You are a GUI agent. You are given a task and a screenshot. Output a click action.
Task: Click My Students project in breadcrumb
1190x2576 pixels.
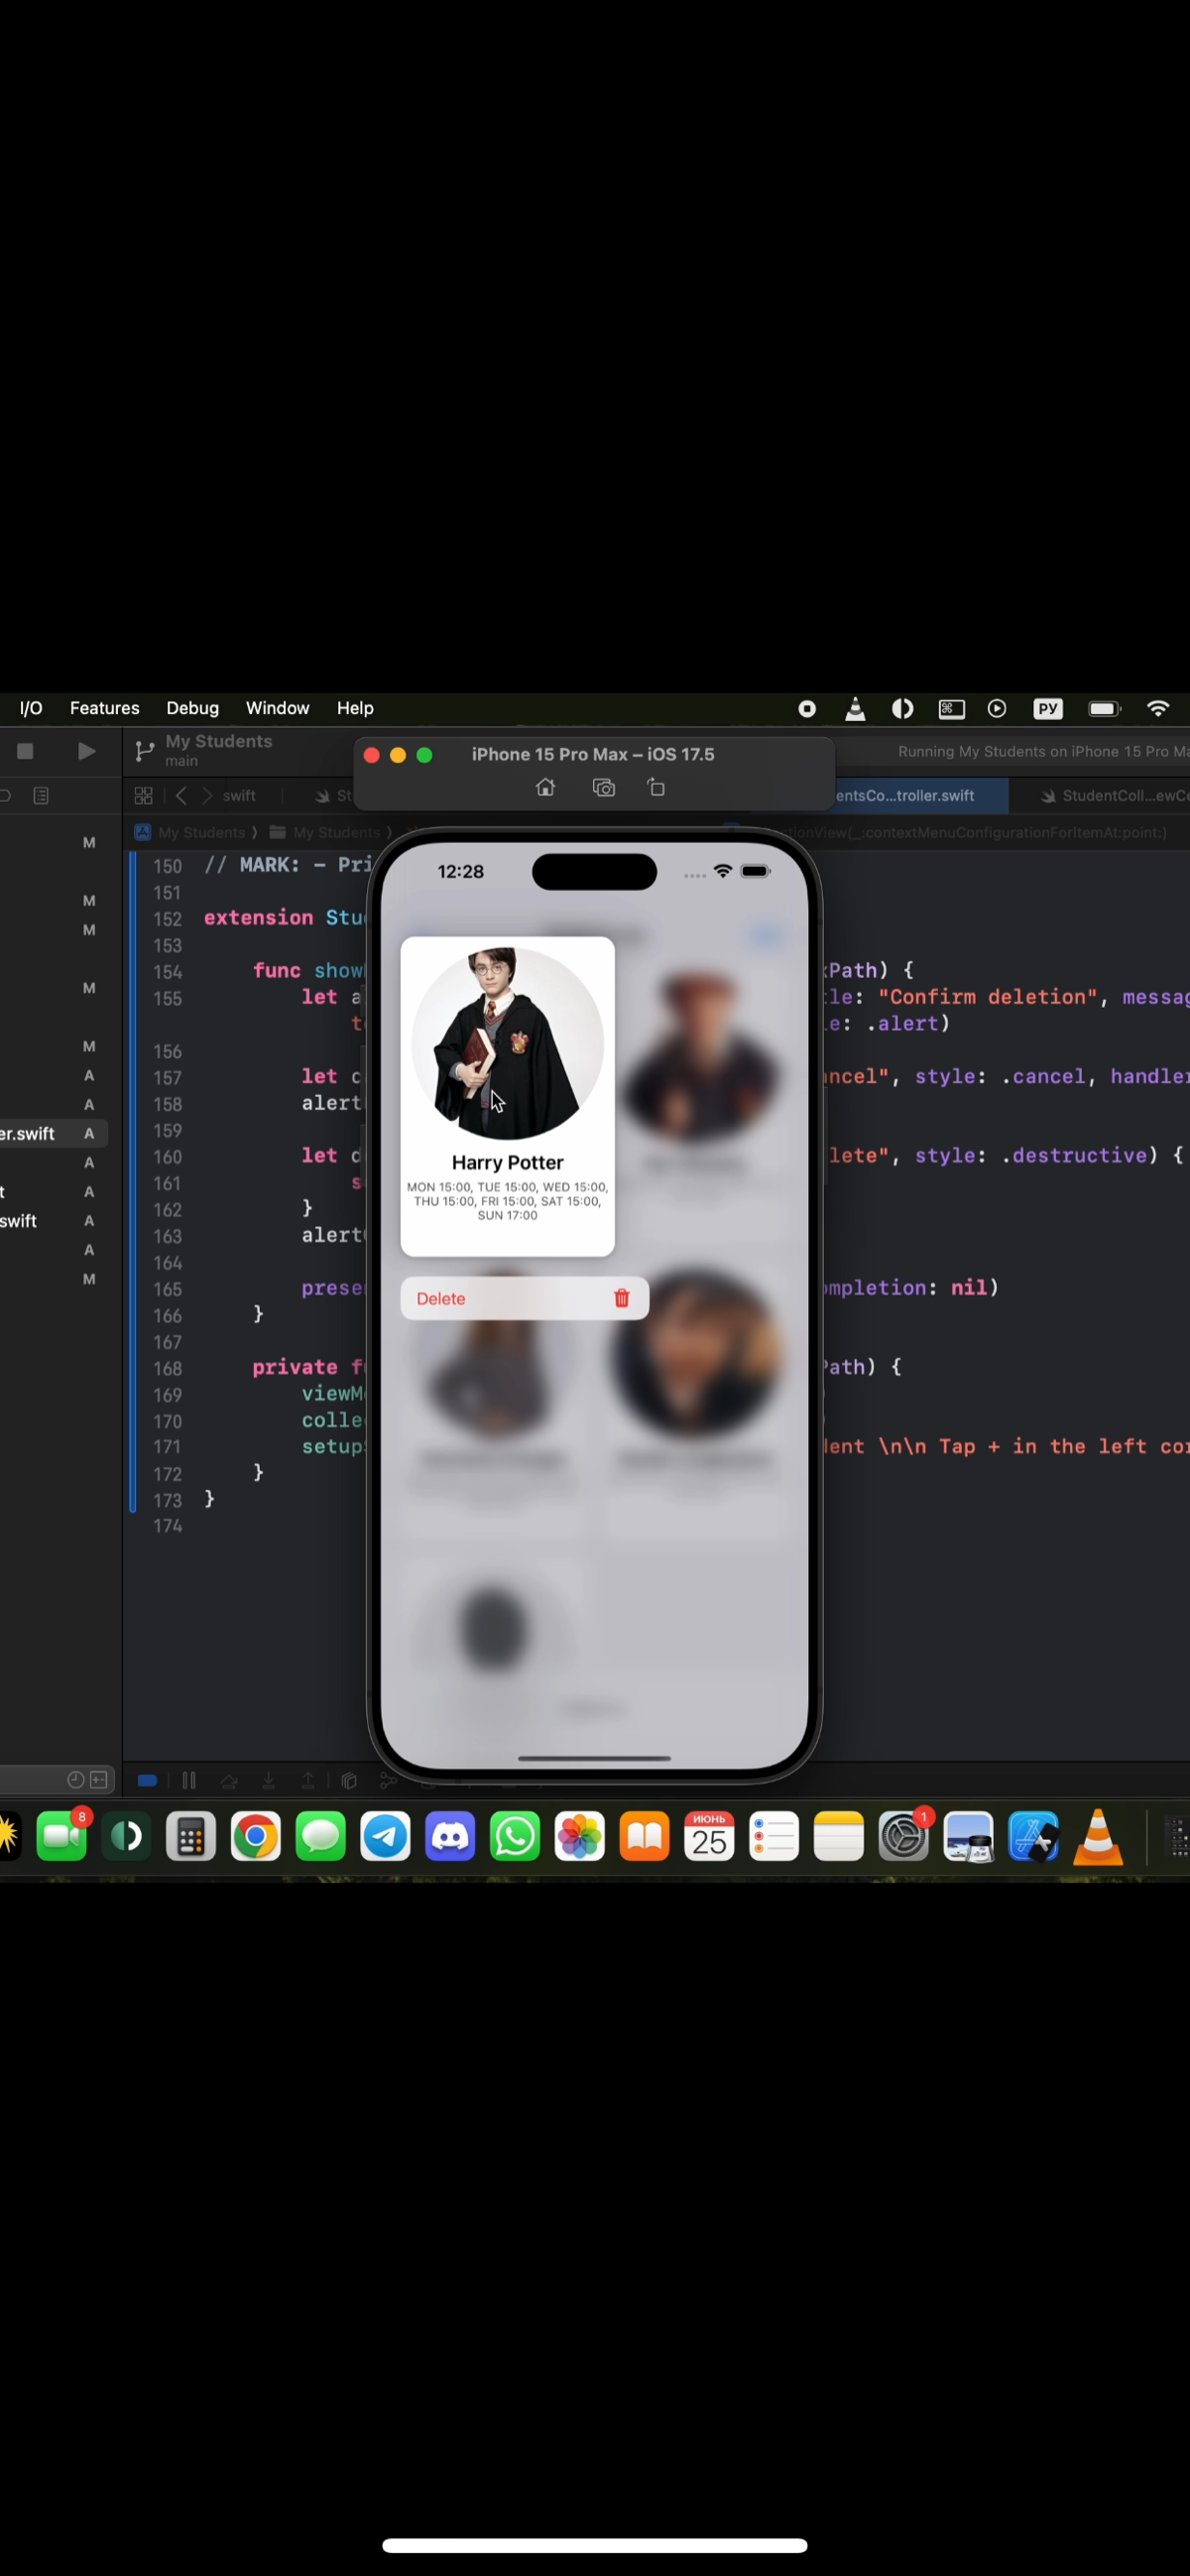pyautogui.click(x=190, y=832)
